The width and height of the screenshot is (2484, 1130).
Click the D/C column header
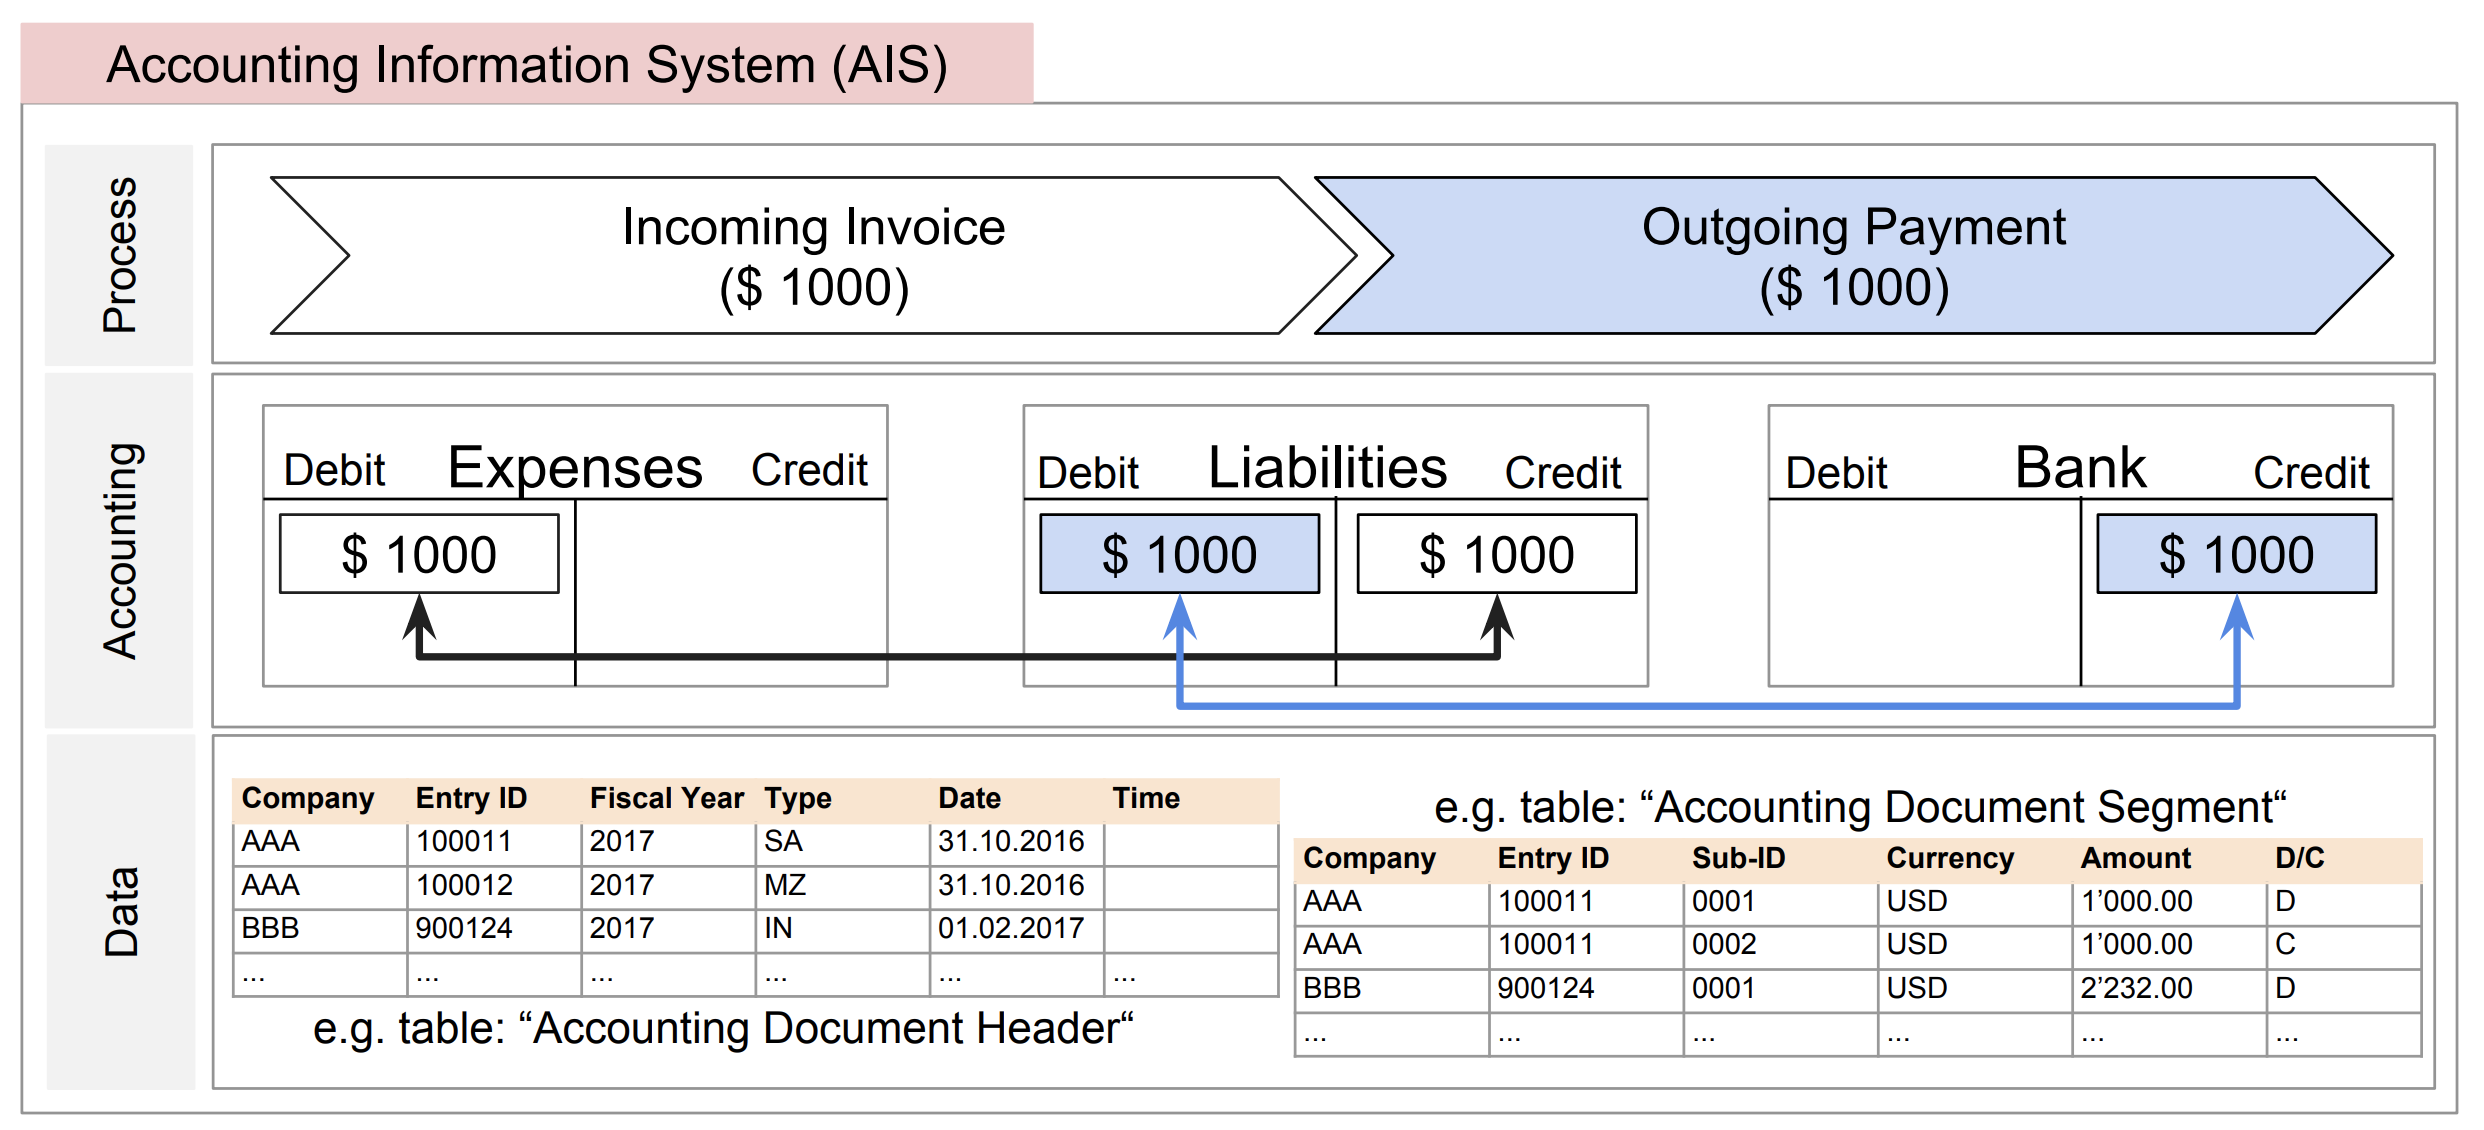(2300, 858)
